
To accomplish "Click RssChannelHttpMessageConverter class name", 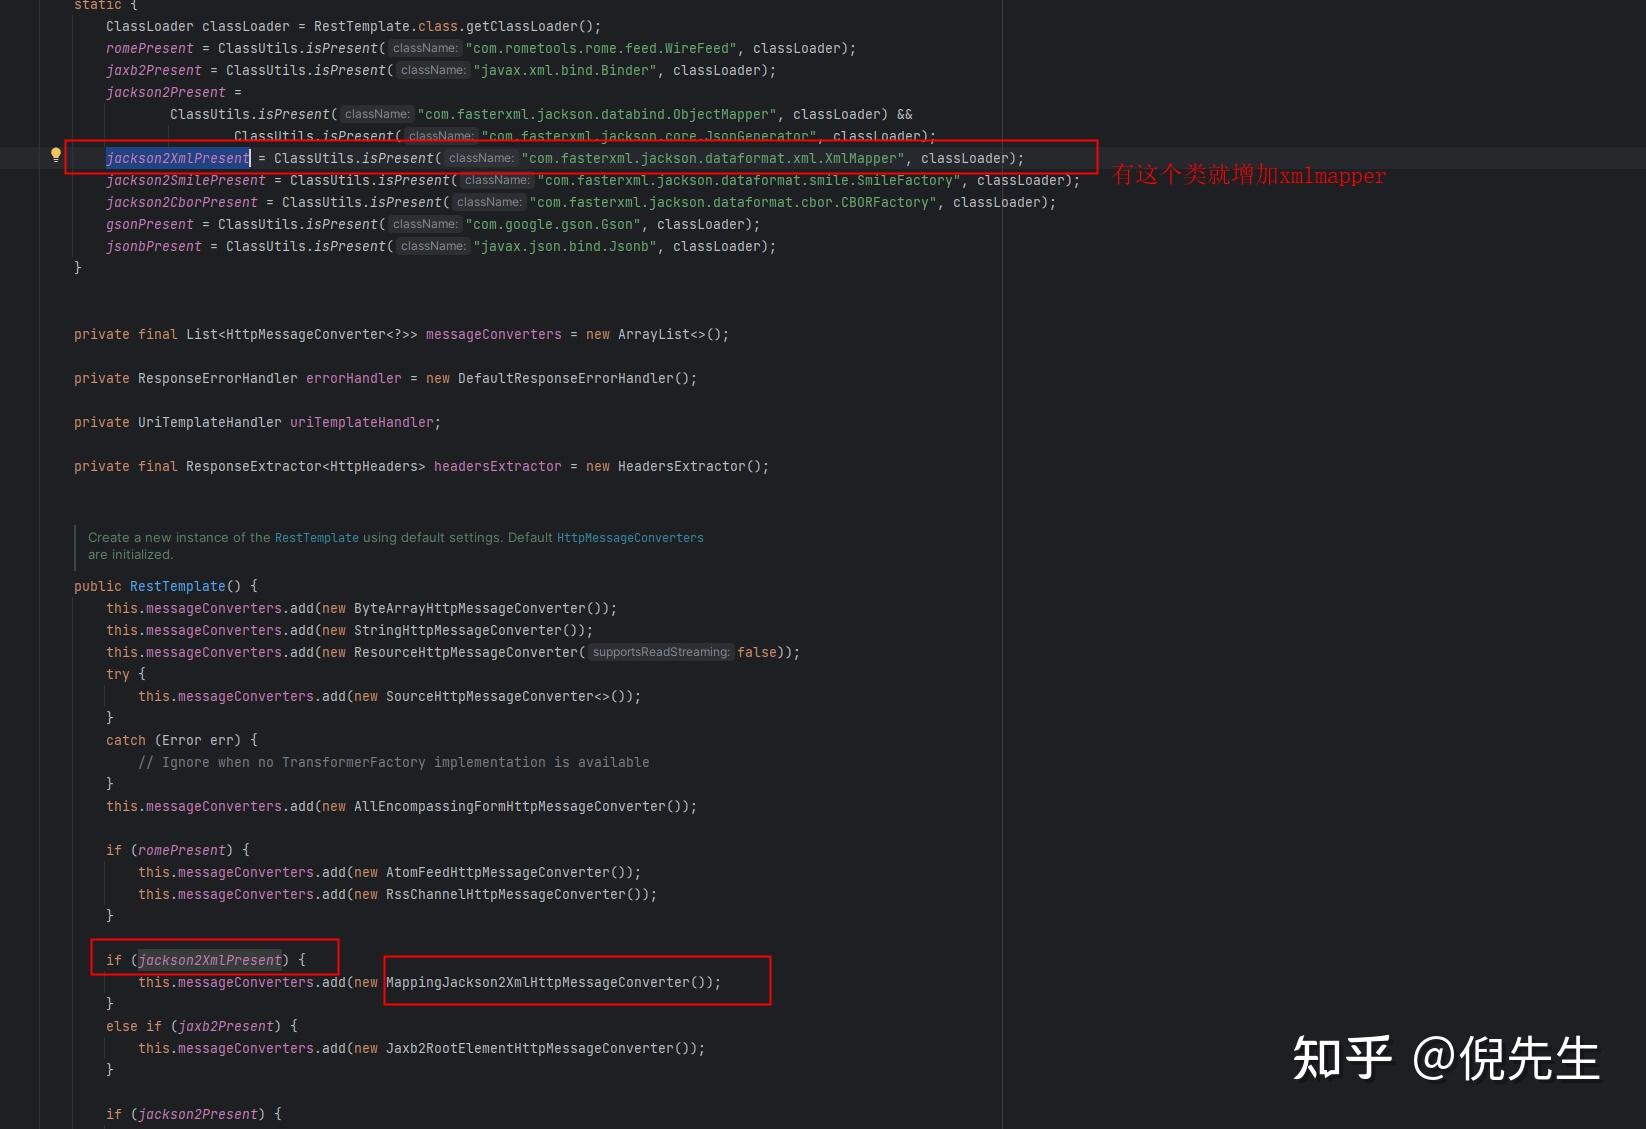I will click(505, 894).
